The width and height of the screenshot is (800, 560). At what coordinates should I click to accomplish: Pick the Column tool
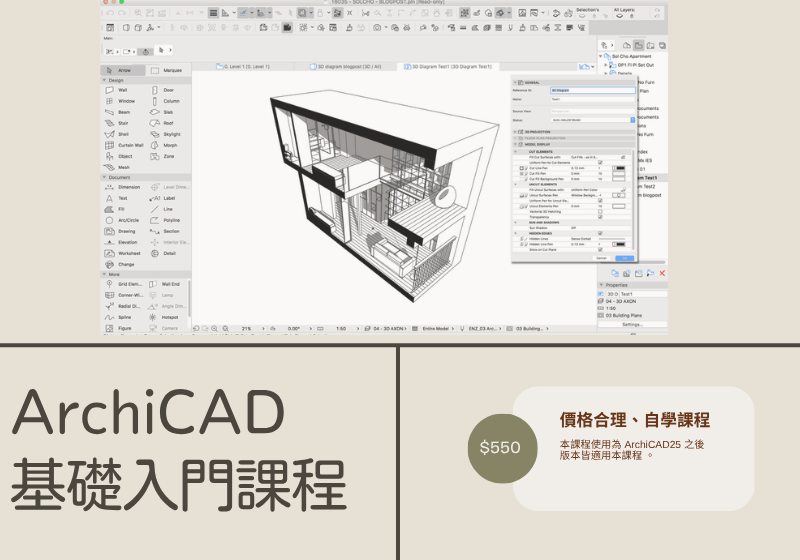165,101
